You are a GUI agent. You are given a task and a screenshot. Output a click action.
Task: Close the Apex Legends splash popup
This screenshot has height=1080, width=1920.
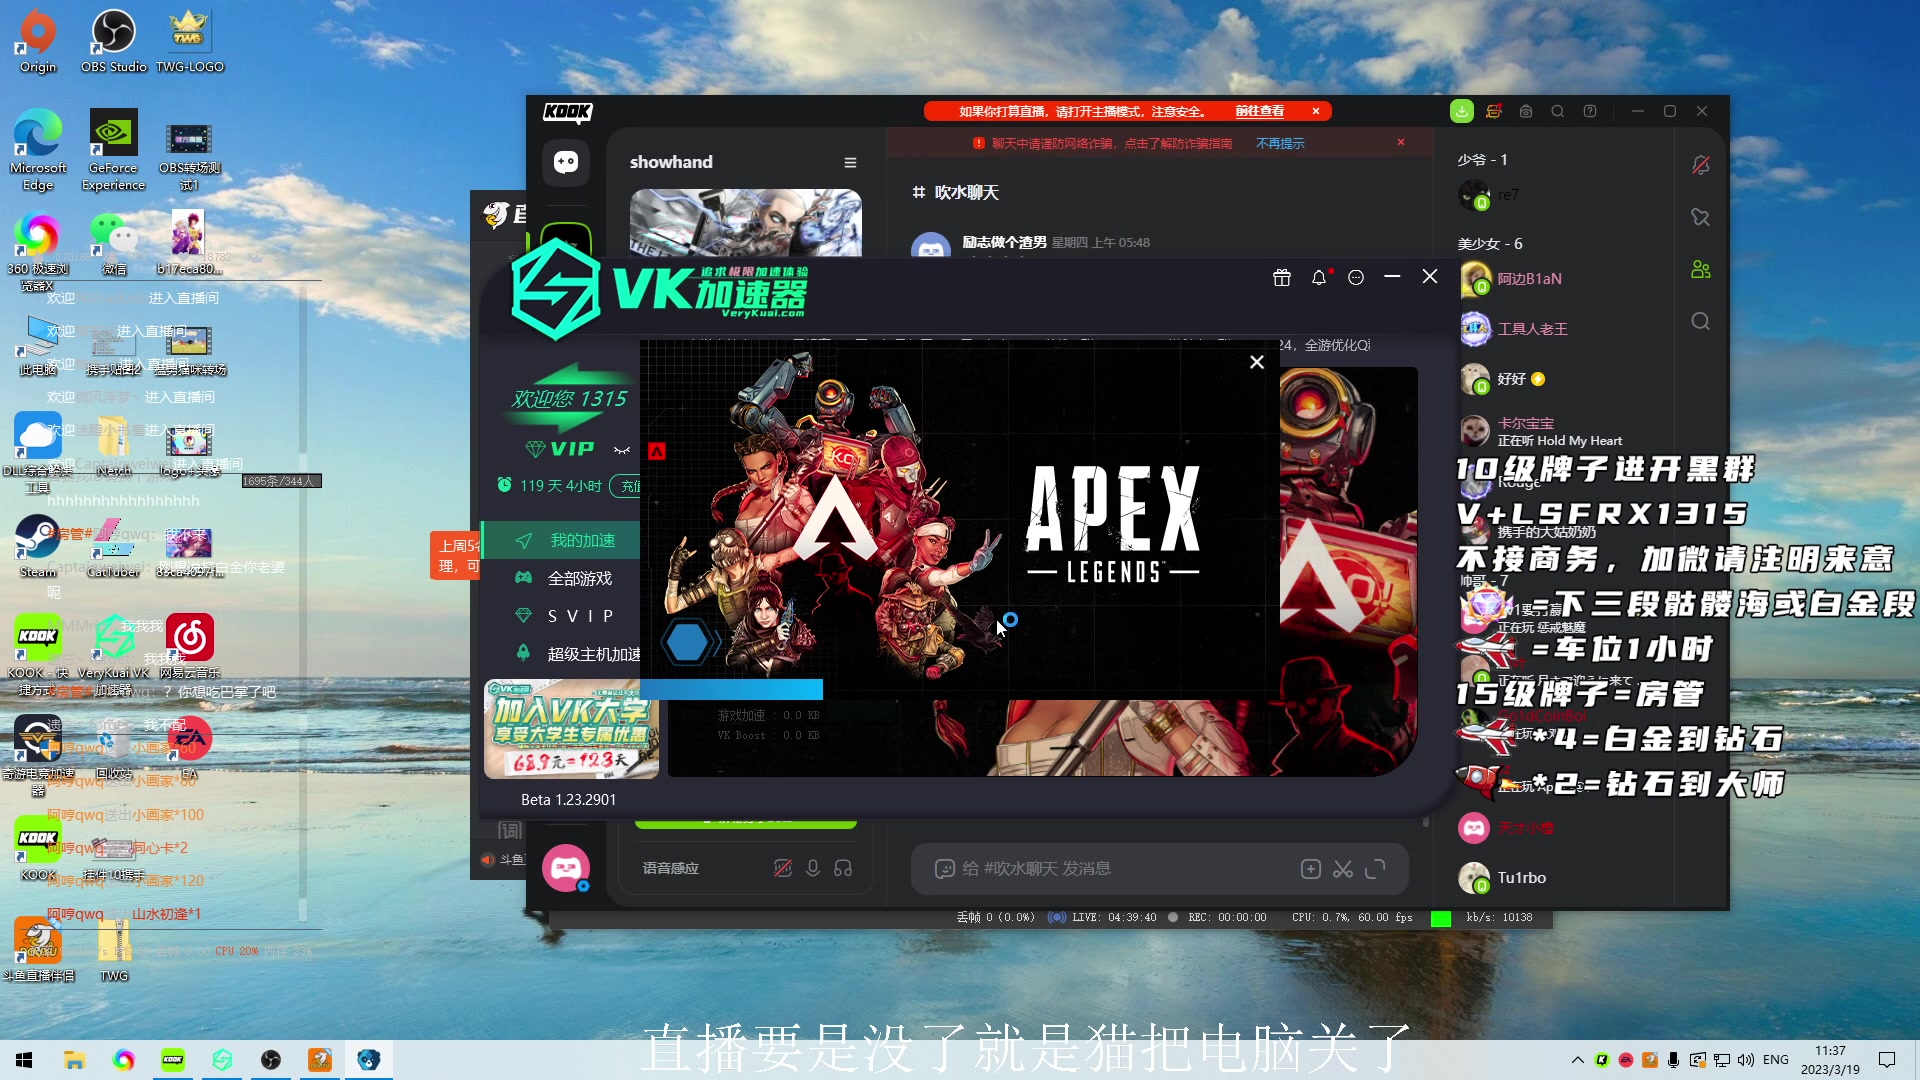1257,362
